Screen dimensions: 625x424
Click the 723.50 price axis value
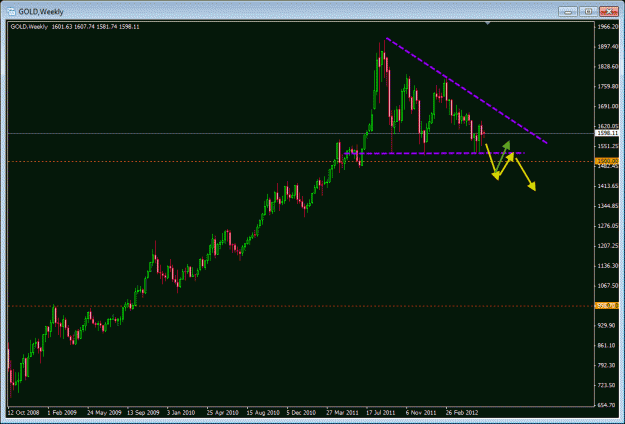[608, 385]
